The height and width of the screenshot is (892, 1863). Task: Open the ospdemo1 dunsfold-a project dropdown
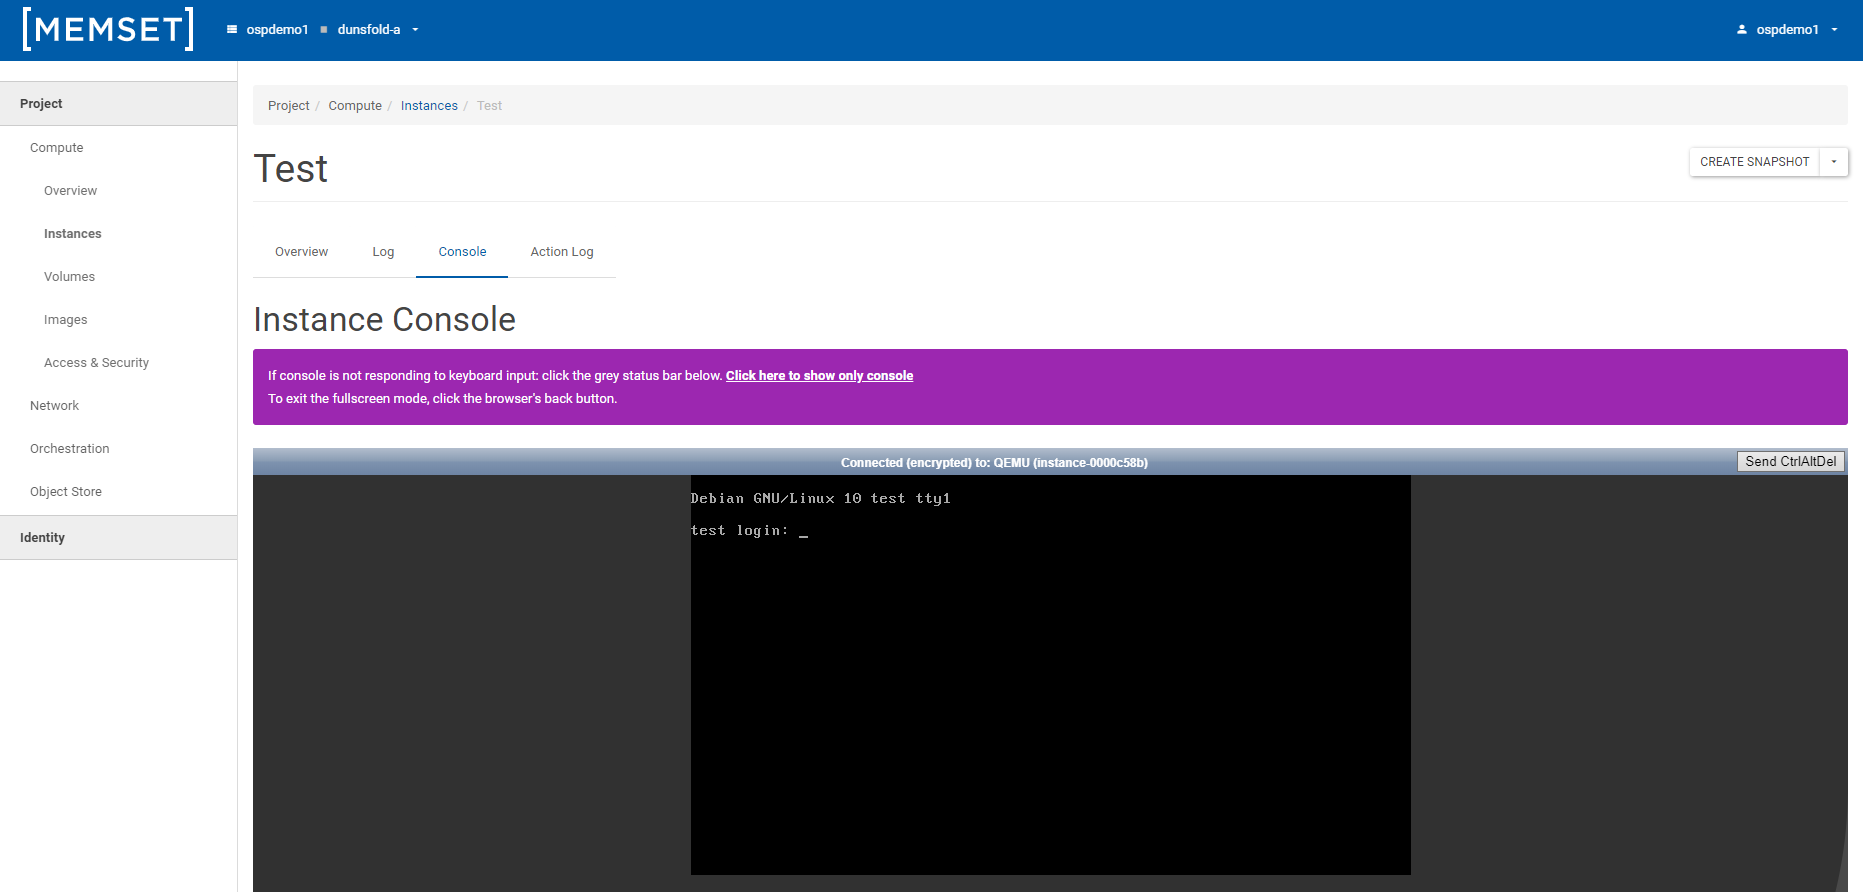coord(322,30)
